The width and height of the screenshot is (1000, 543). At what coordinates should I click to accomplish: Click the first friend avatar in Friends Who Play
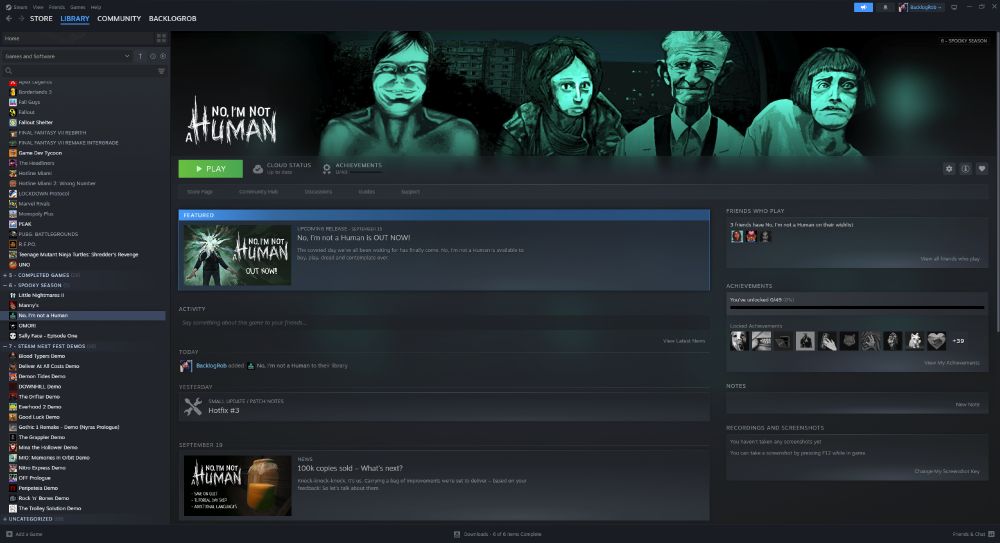click(x=737, y=236)
